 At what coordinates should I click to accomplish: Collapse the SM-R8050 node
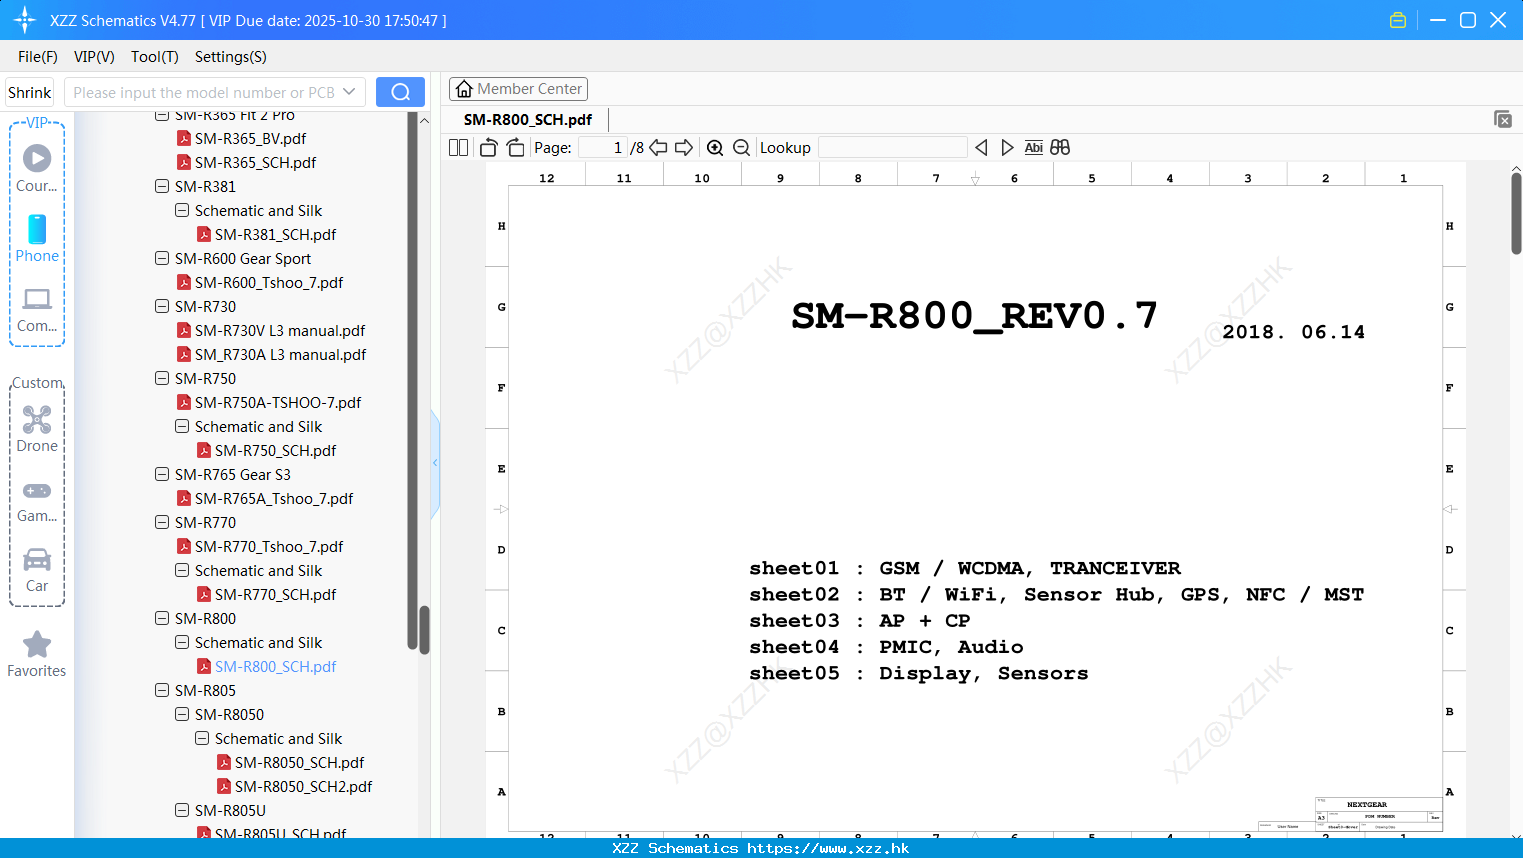click(182, 714)
